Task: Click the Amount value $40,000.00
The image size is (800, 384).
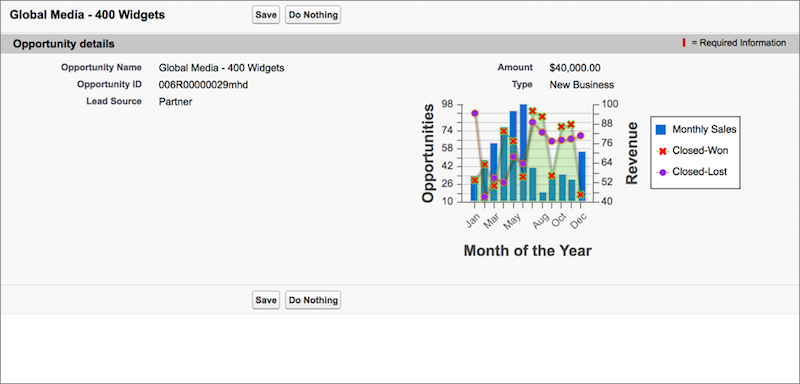Action: pyautogui.click(x=575, y=68)
